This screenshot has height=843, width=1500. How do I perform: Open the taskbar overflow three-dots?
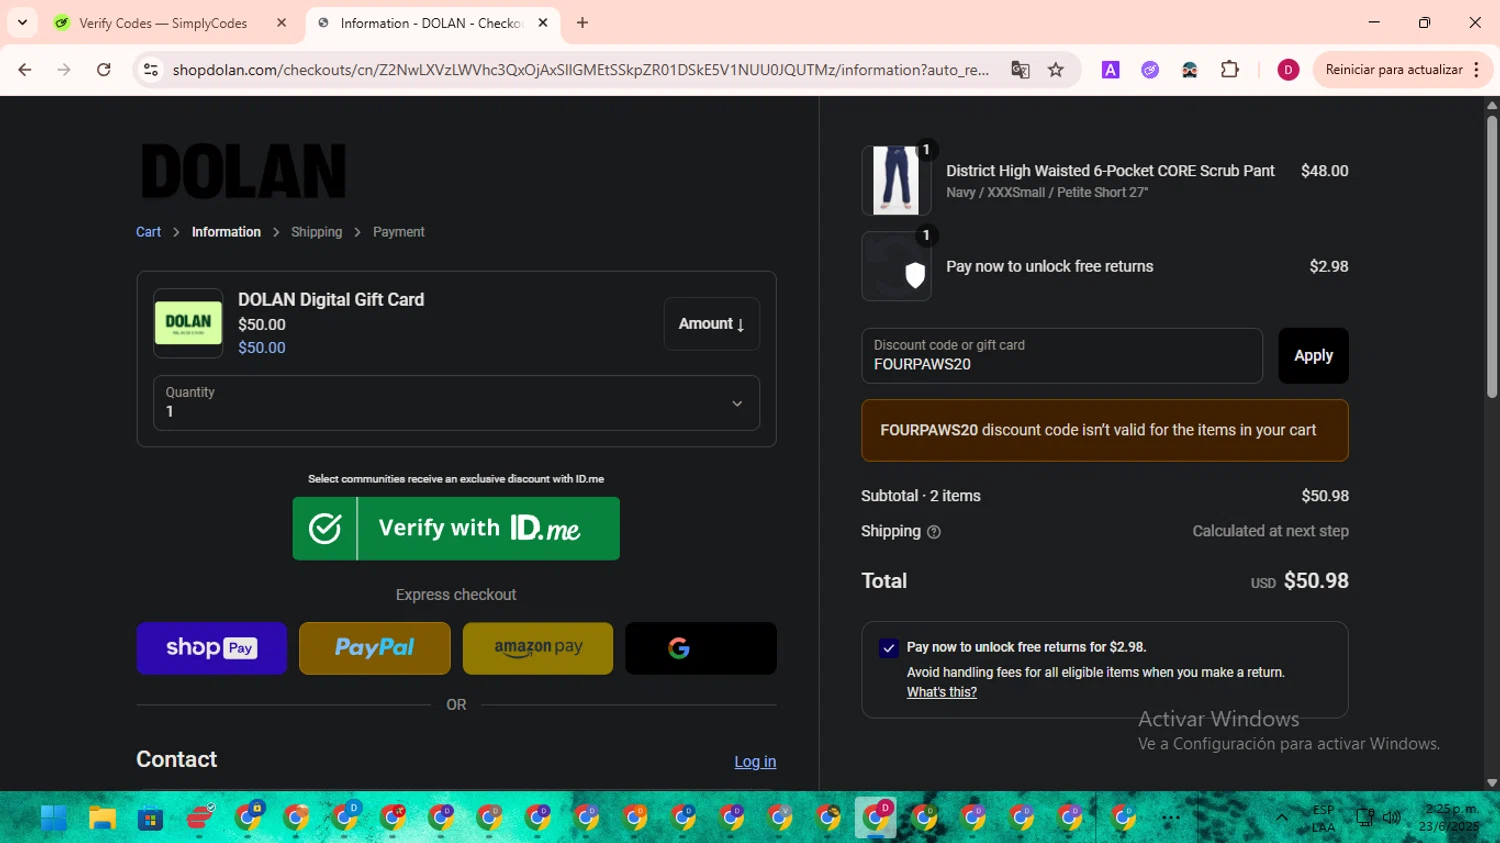(x=1171, y=818)
